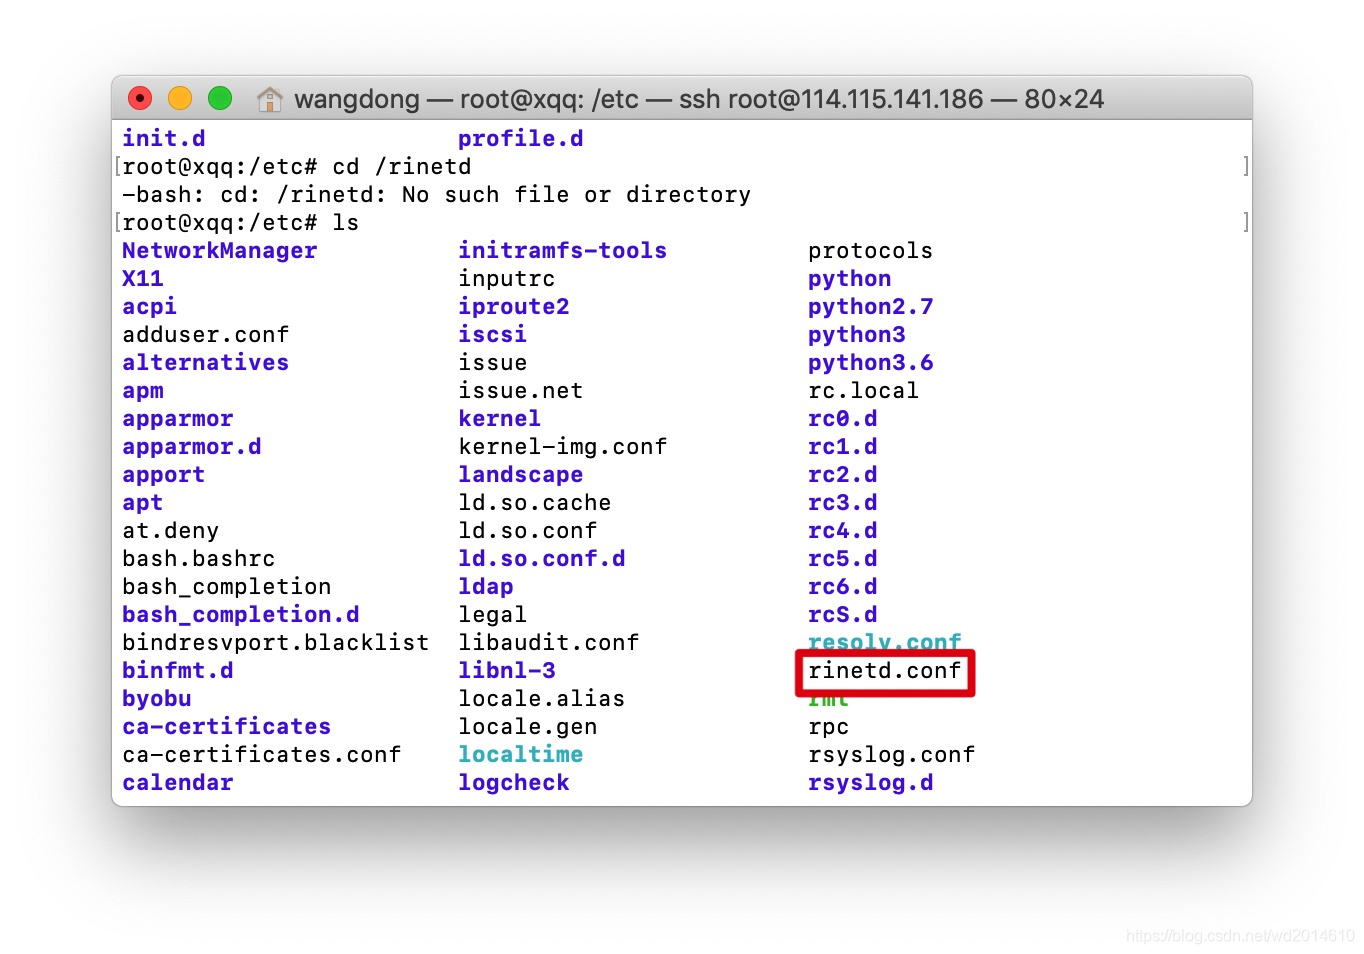Click the kernel-img.conf file entry
The width and height of the screenshot is (1364, 954).
tap(563, 447)
